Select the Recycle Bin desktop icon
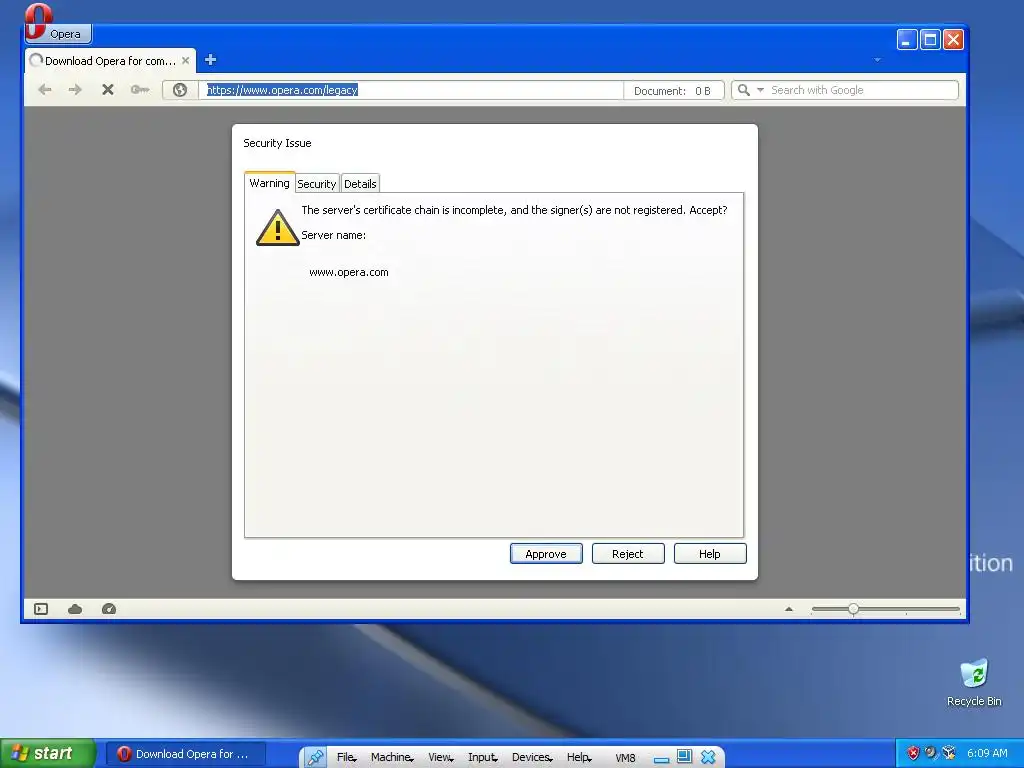The height and width of the screenshot is (768, 1024). (974, 682)
